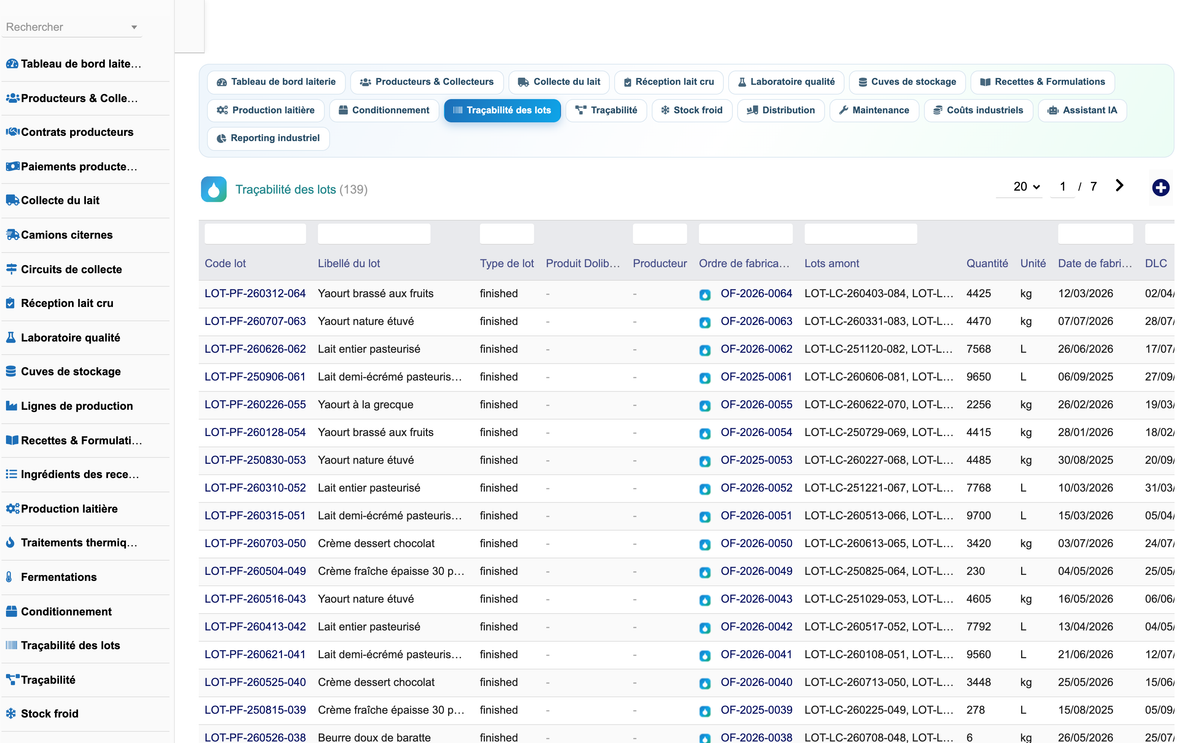Click the Cuves de stockage database icon in sidebar

tap(11, 371)
